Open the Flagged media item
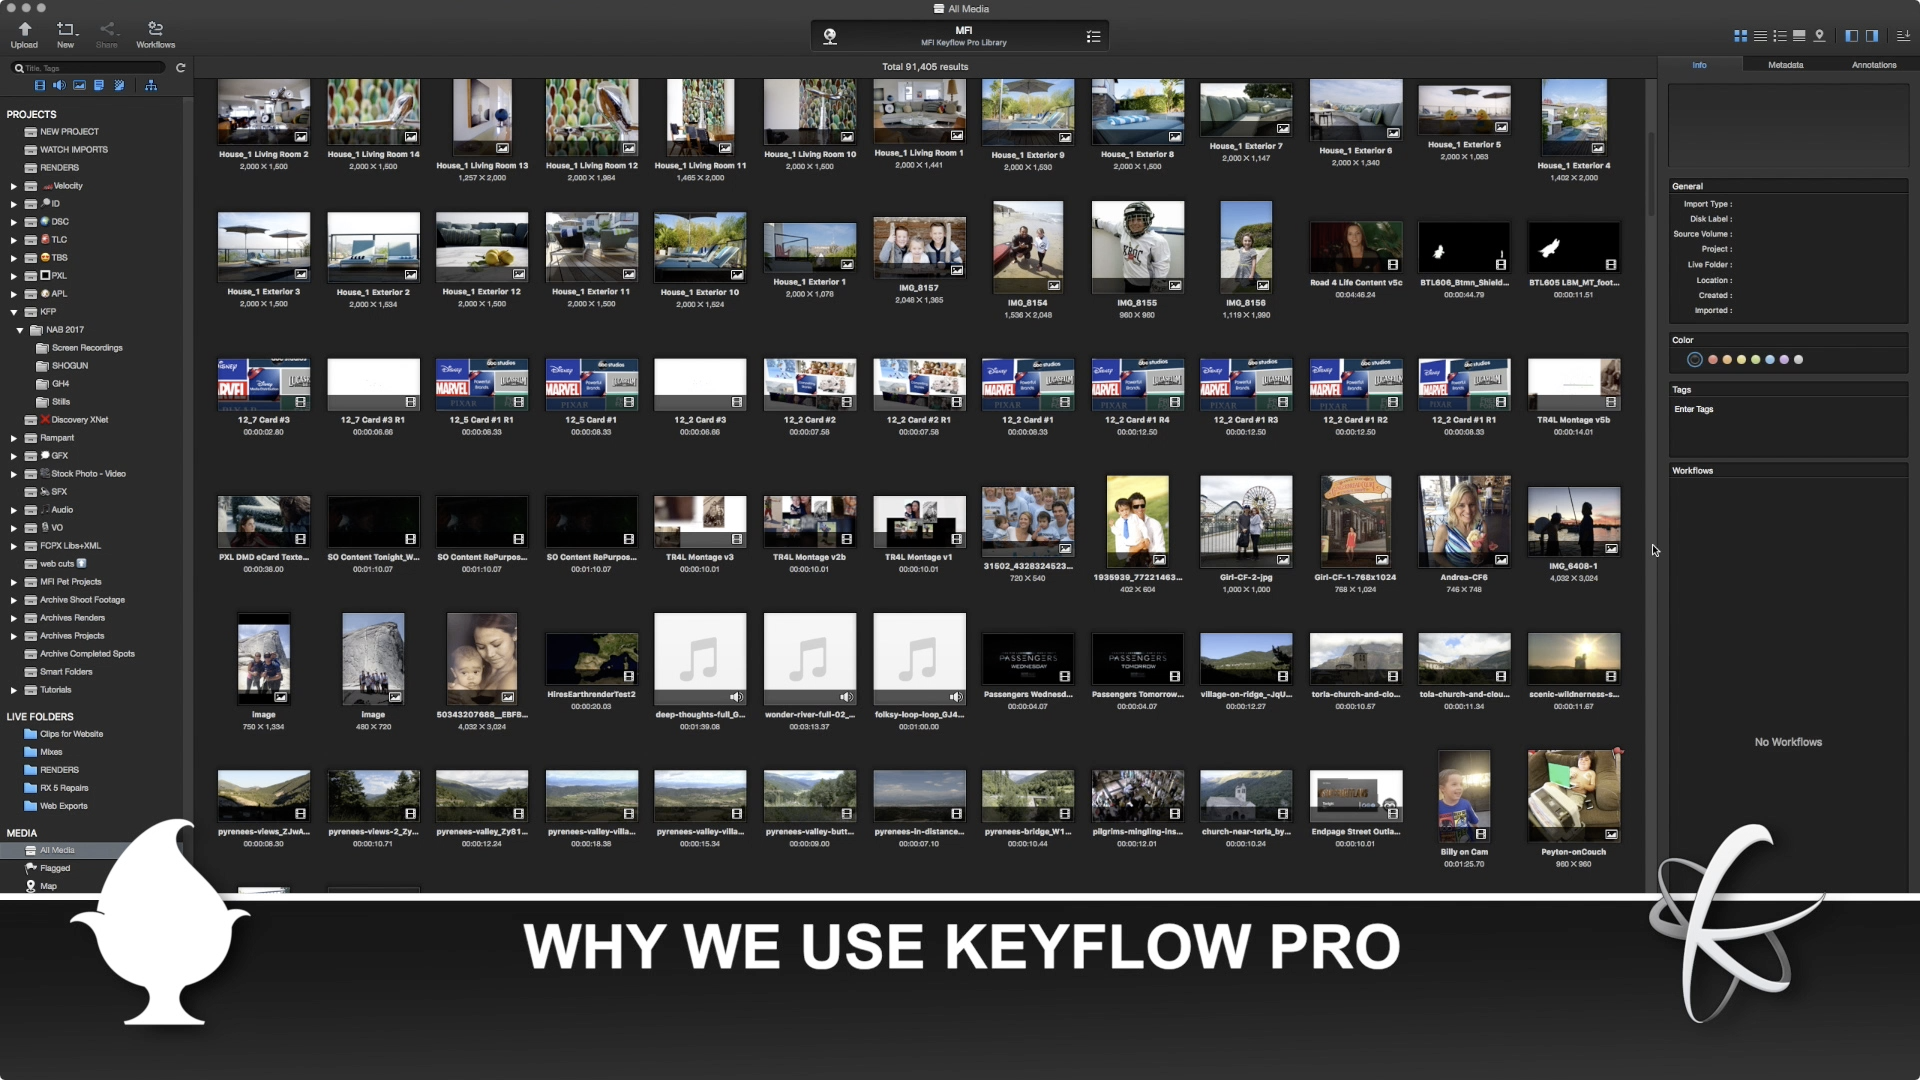This screenshot has width=1920, height=1080. coord(55,868)
